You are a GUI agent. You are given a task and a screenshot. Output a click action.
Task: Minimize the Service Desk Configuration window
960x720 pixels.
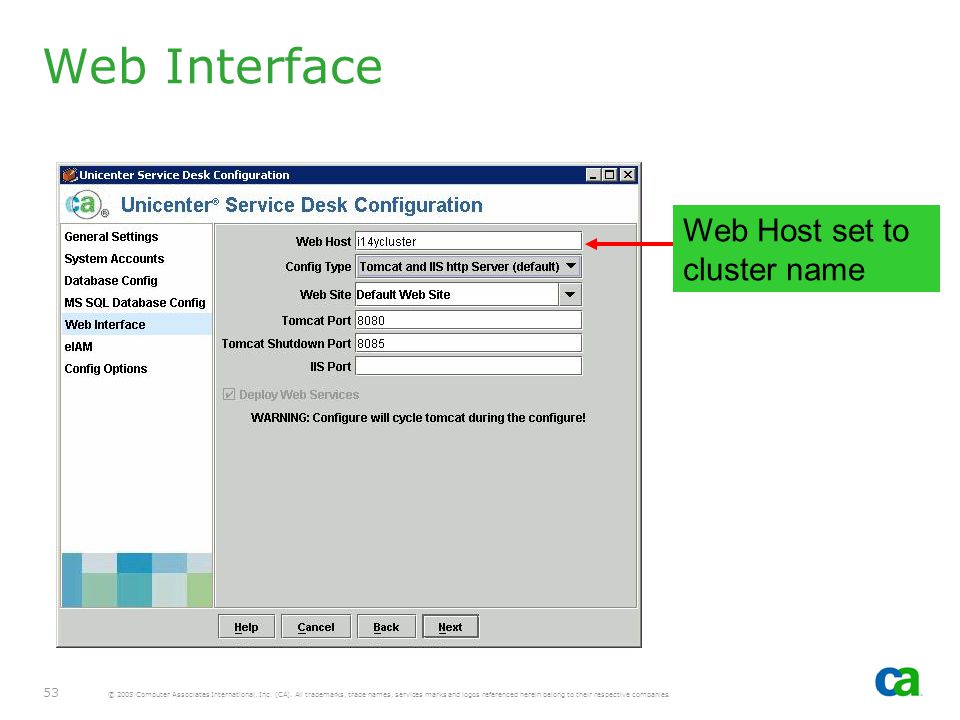click(593, 175)
